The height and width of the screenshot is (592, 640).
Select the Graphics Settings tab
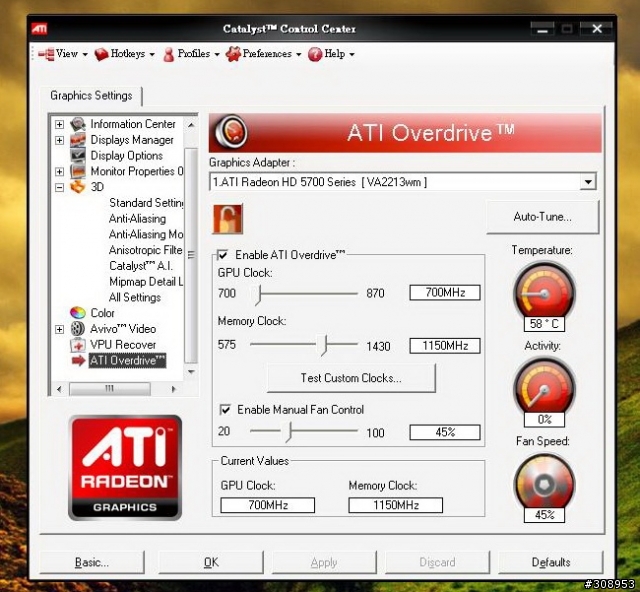(x=91, y=96)
